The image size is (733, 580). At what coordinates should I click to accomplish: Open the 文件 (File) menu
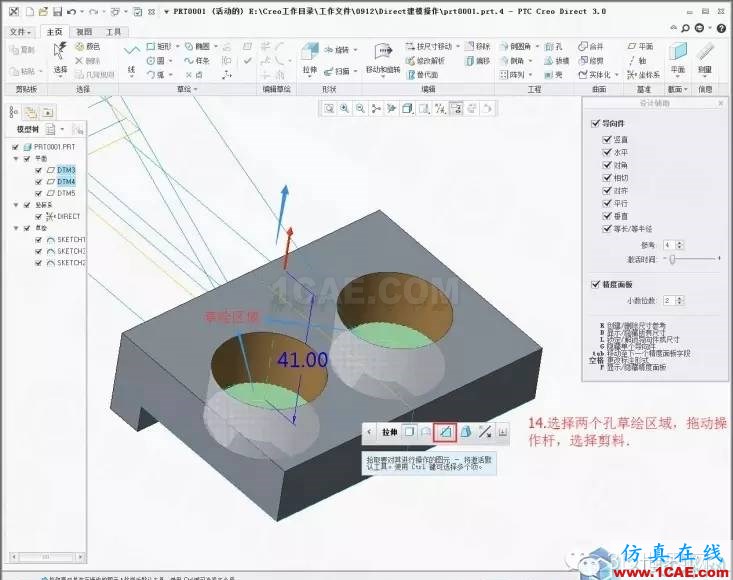(x=20, y=32)
